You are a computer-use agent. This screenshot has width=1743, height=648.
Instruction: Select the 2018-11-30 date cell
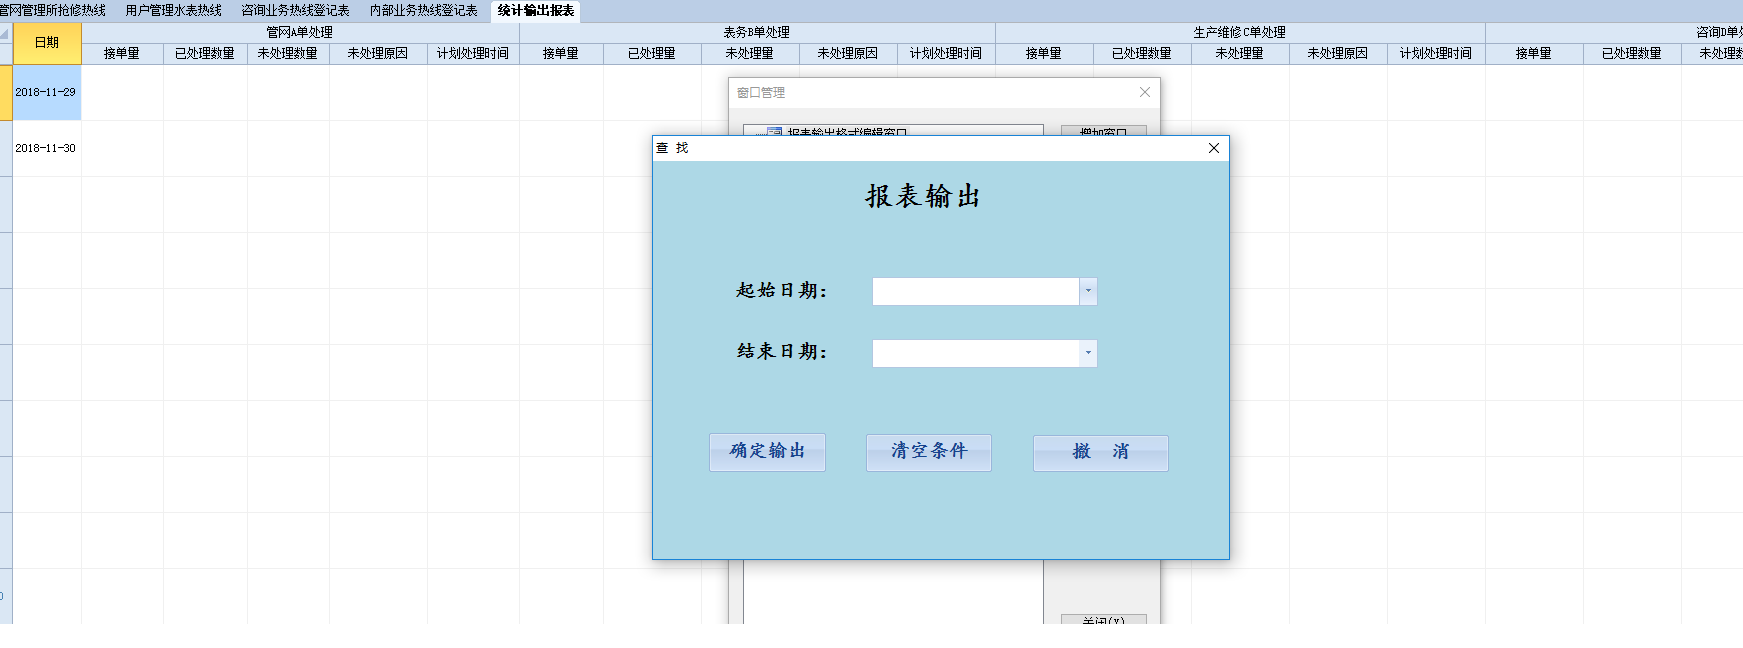click(x=47, y=148)
